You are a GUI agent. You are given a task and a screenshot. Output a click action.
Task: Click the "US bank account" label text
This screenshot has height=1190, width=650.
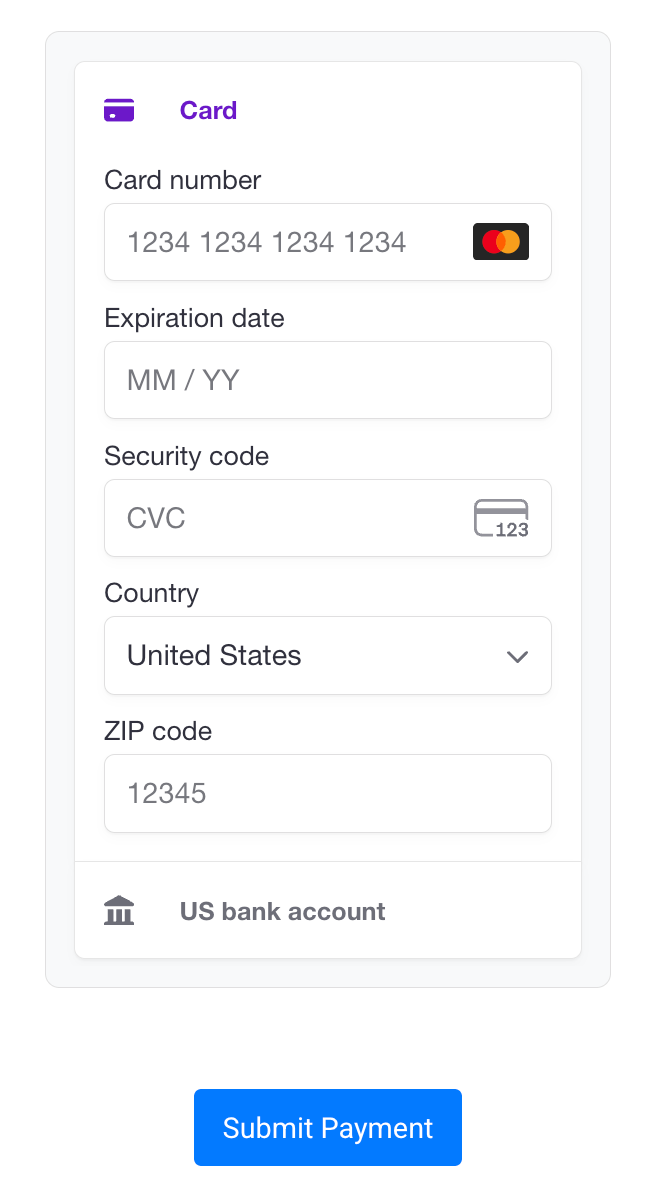click(x=282, y=911)
